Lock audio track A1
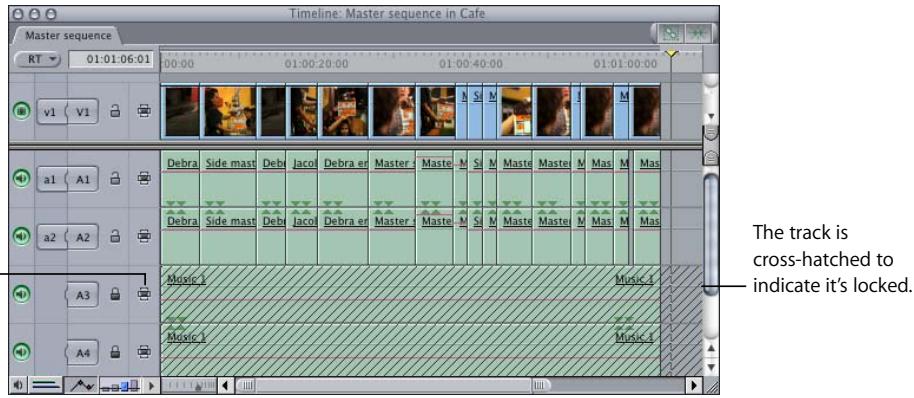Image resolution: width=914 pixels, height=398 pixels. point(115,179)
